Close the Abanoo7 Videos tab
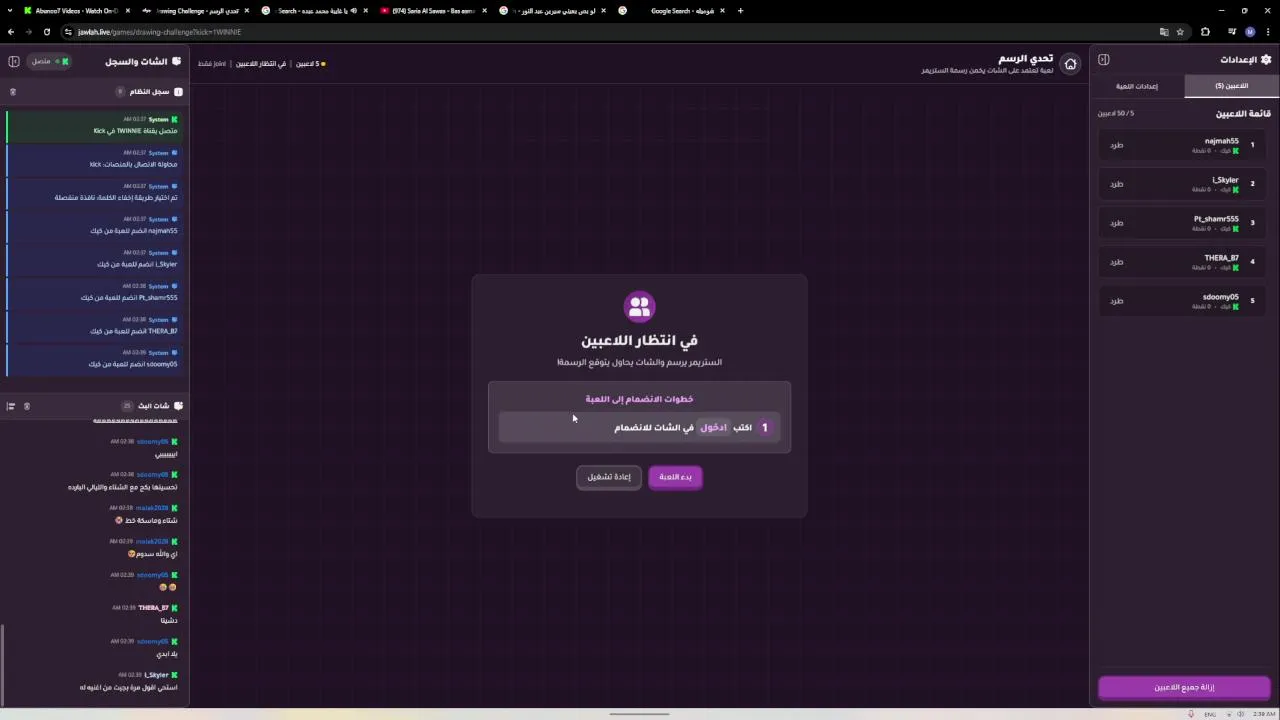The width and height of the screenshot is (1280, 720). point(126,11)
